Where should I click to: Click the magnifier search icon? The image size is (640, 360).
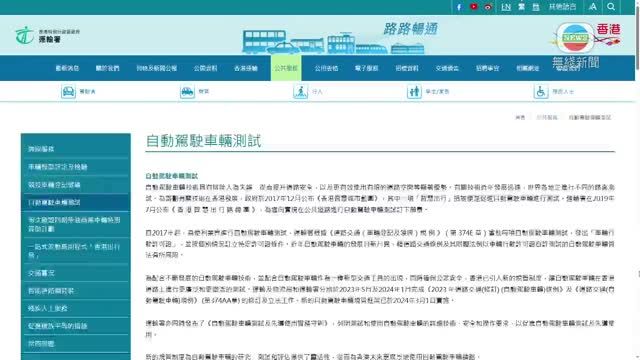click(x=611, y=7)
